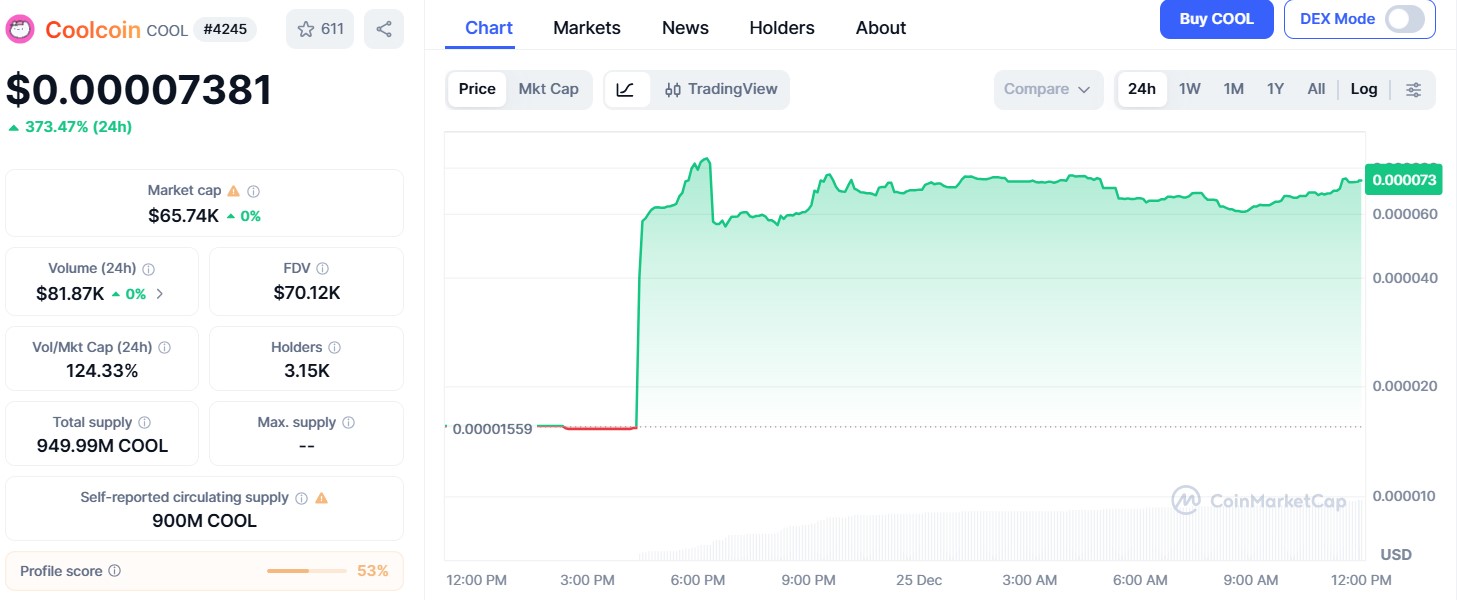This screenshot has height=600, width=1457.
Task: Open the 1Y chart timeframe
Action: tap(1275, 89)
